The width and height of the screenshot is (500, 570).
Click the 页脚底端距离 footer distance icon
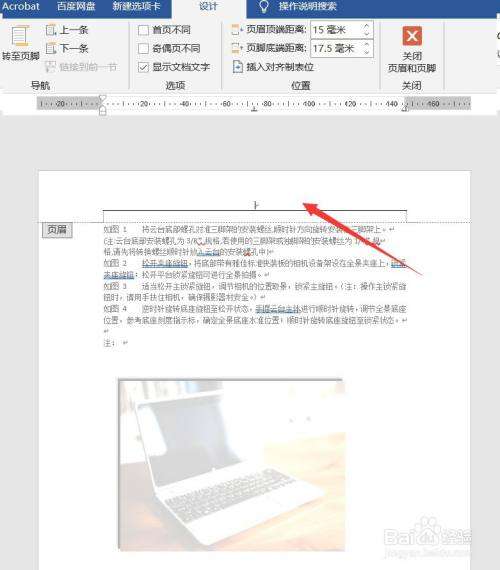(237, 48)
